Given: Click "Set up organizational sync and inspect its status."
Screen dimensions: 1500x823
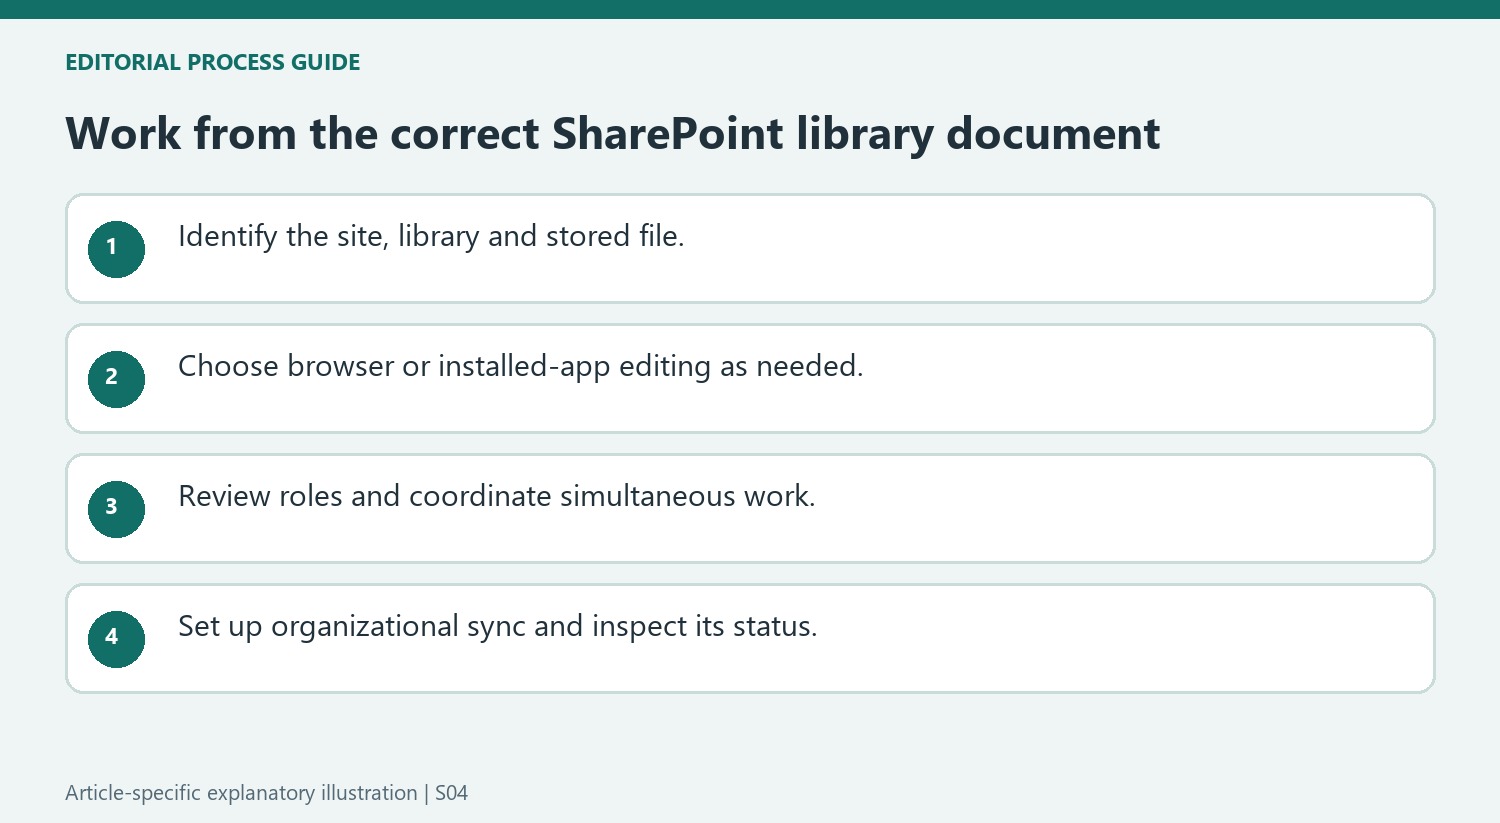Looking at the screenshot, I should coord(497,627).
